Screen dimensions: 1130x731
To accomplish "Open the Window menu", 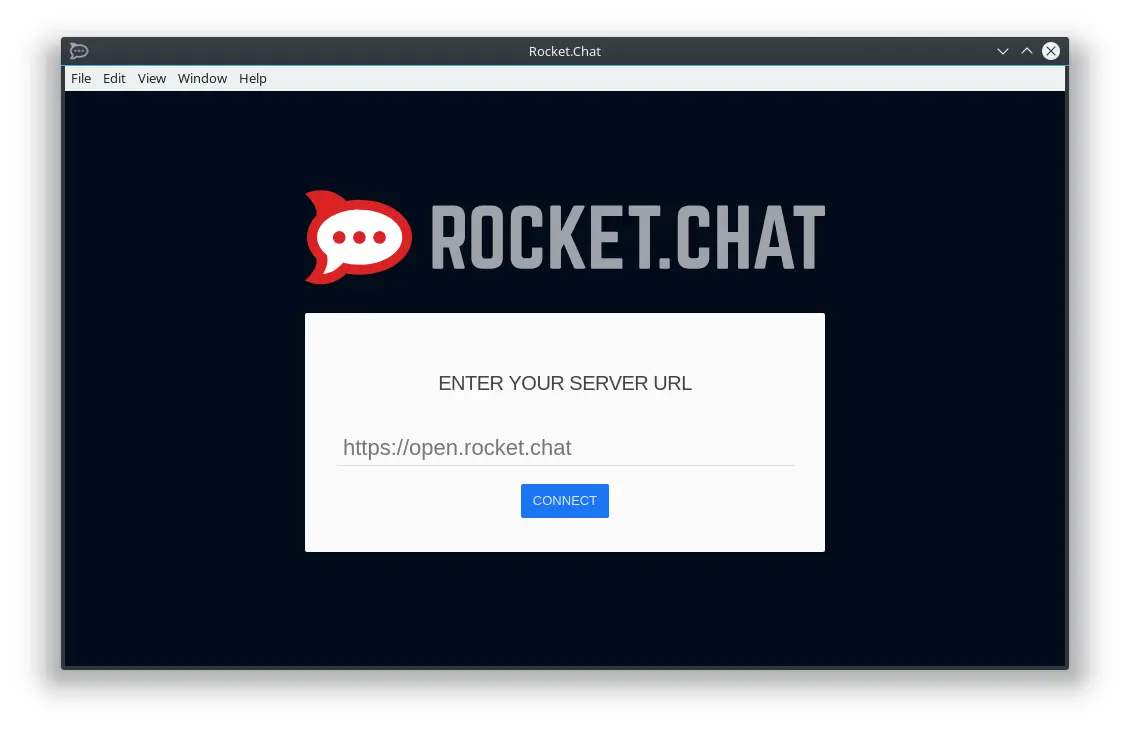I will point(202,79).
